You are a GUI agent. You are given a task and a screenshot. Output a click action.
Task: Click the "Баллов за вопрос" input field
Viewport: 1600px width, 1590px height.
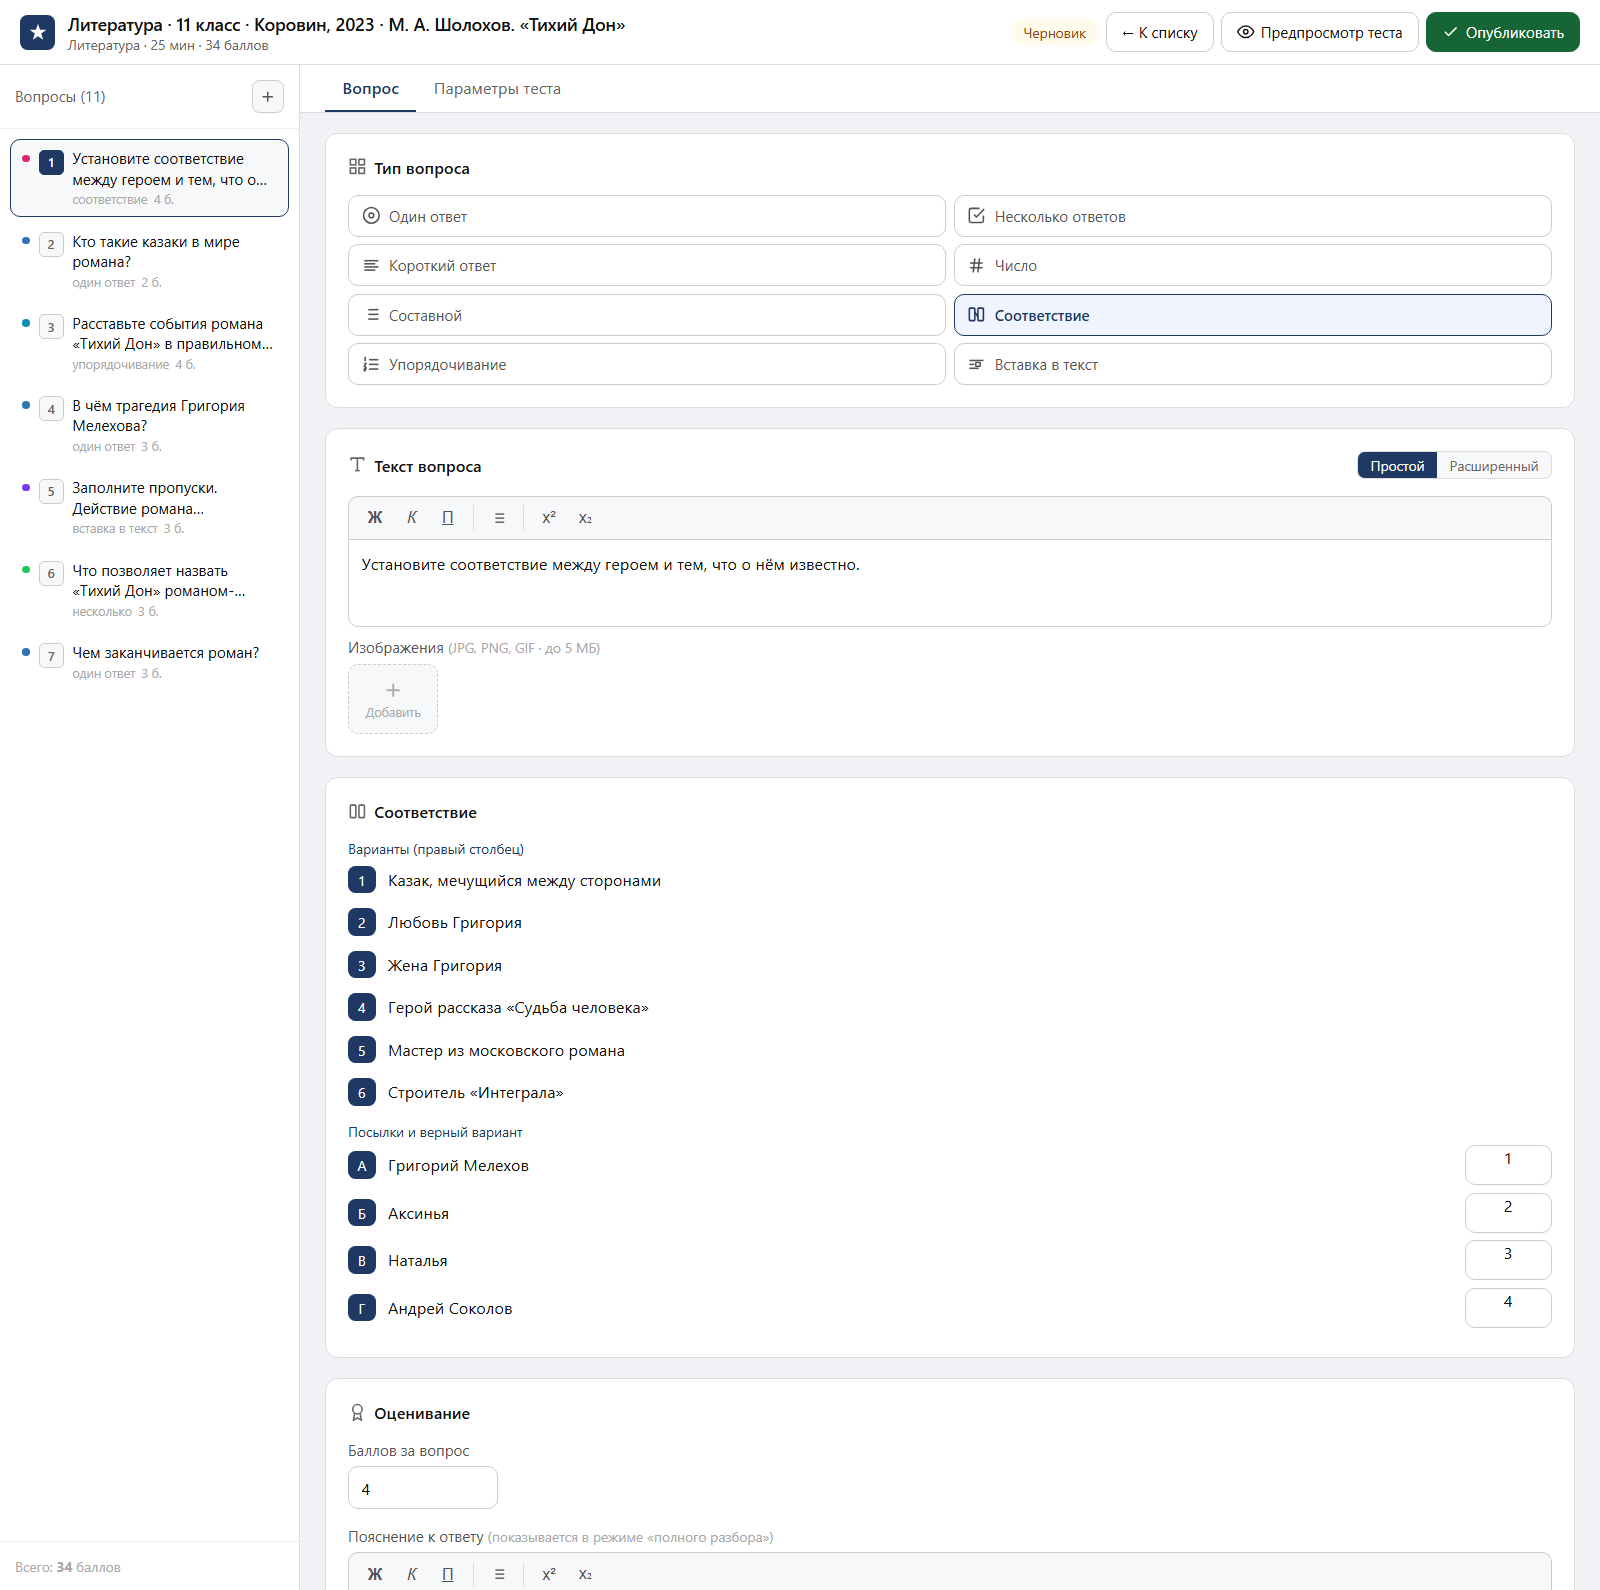(x=422, y=1488)
